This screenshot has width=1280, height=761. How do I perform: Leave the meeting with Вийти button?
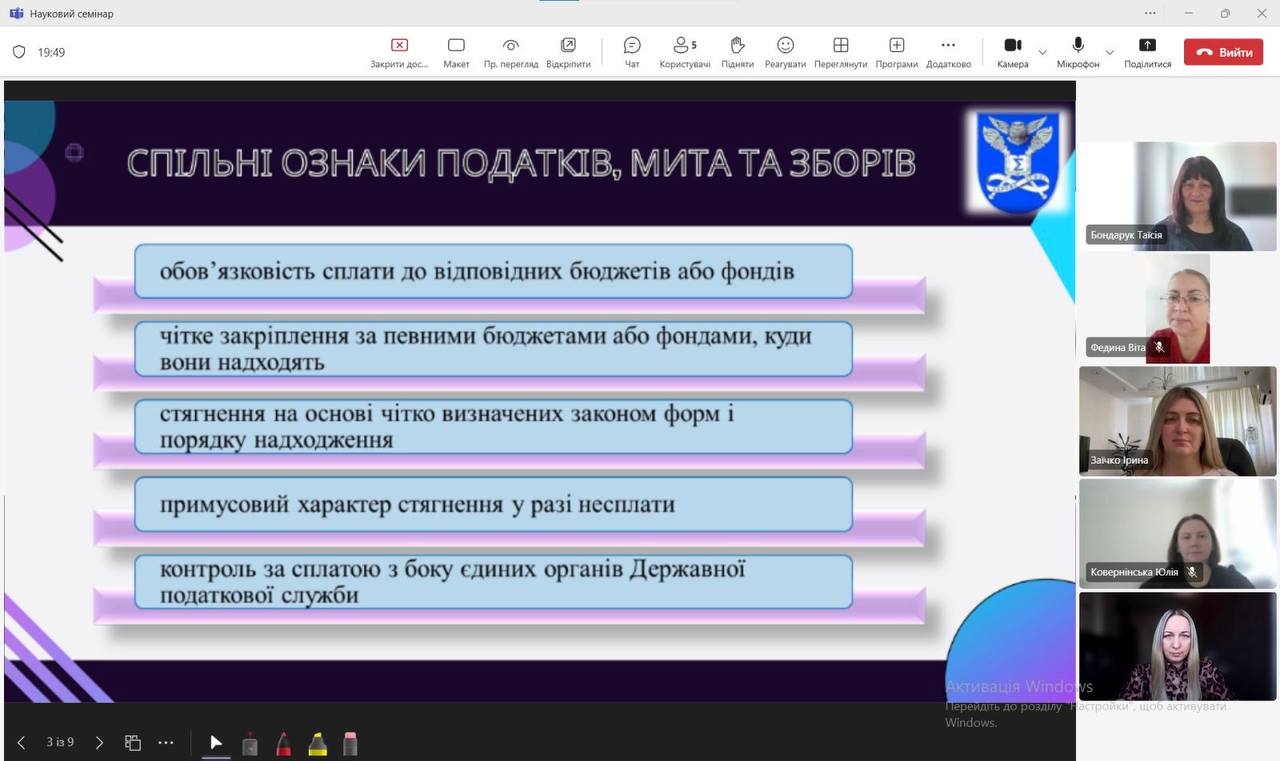click(1224, 52)
